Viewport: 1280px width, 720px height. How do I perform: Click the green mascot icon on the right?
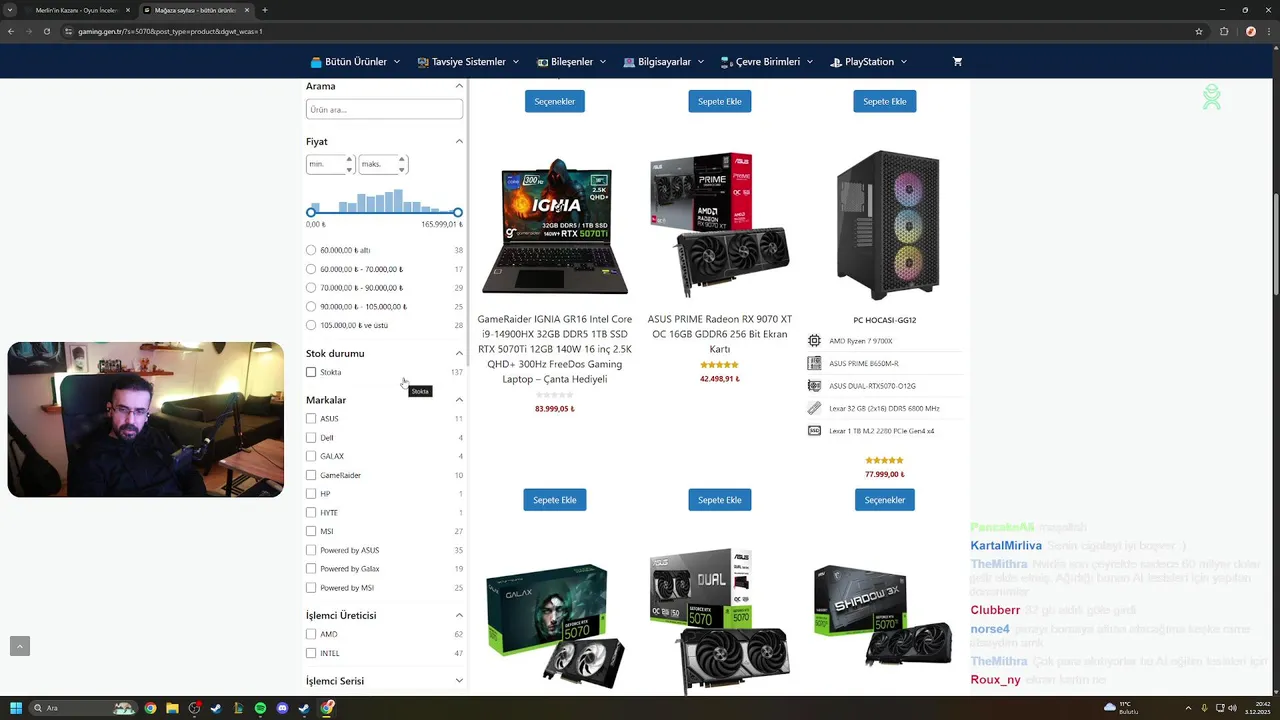(x=1212, y=97)
